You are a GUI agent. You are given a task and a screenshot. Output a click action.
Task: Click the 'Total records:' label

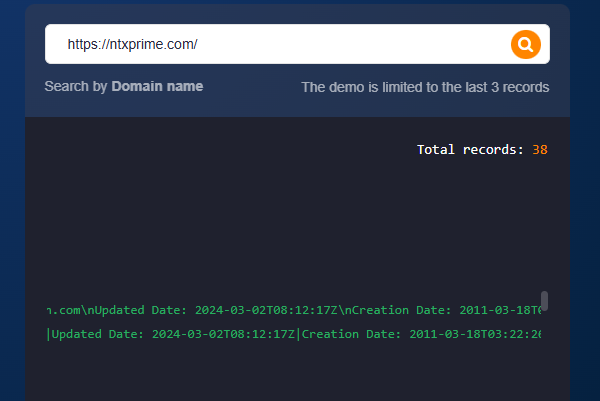470,150
